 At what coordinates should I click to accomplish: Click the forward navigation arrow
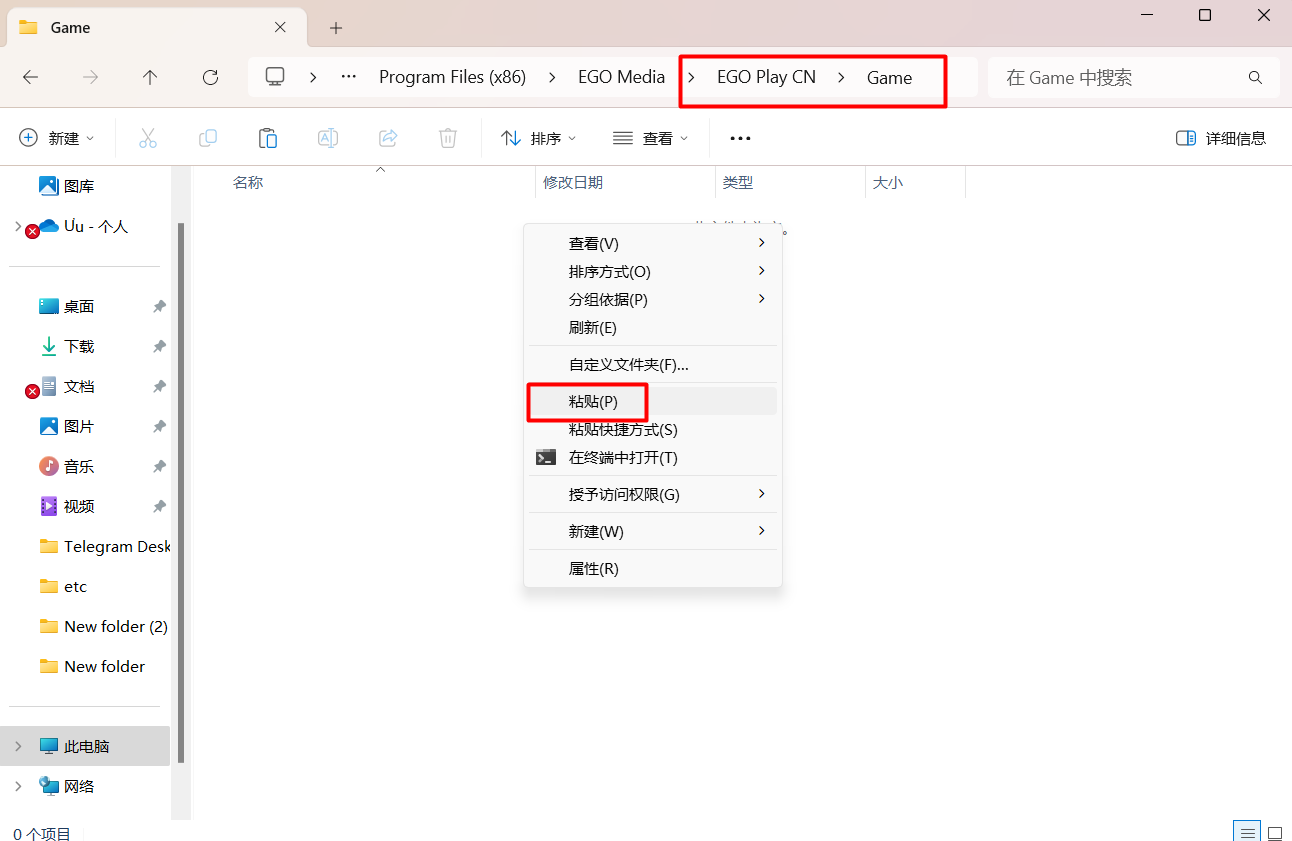tap(90, 77)
